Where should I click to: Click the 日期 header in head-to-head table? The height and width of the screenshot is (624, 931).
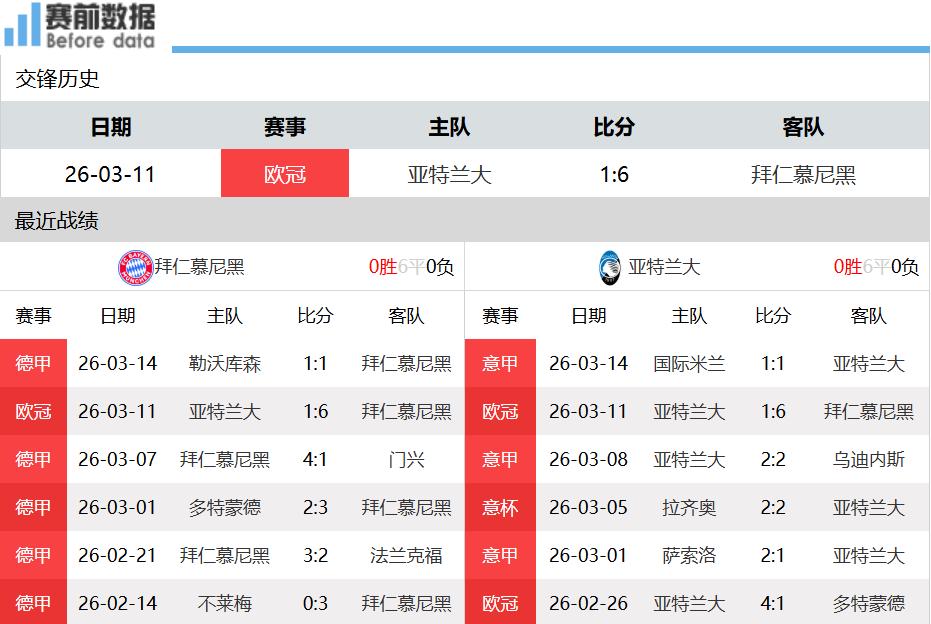click(111, 127)
